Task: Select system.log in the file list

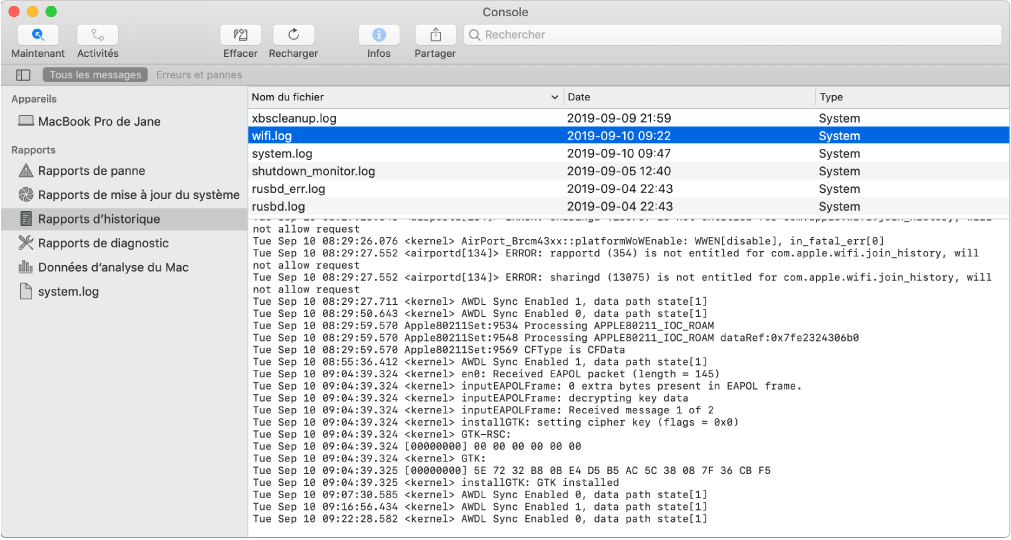Action: 629,153
